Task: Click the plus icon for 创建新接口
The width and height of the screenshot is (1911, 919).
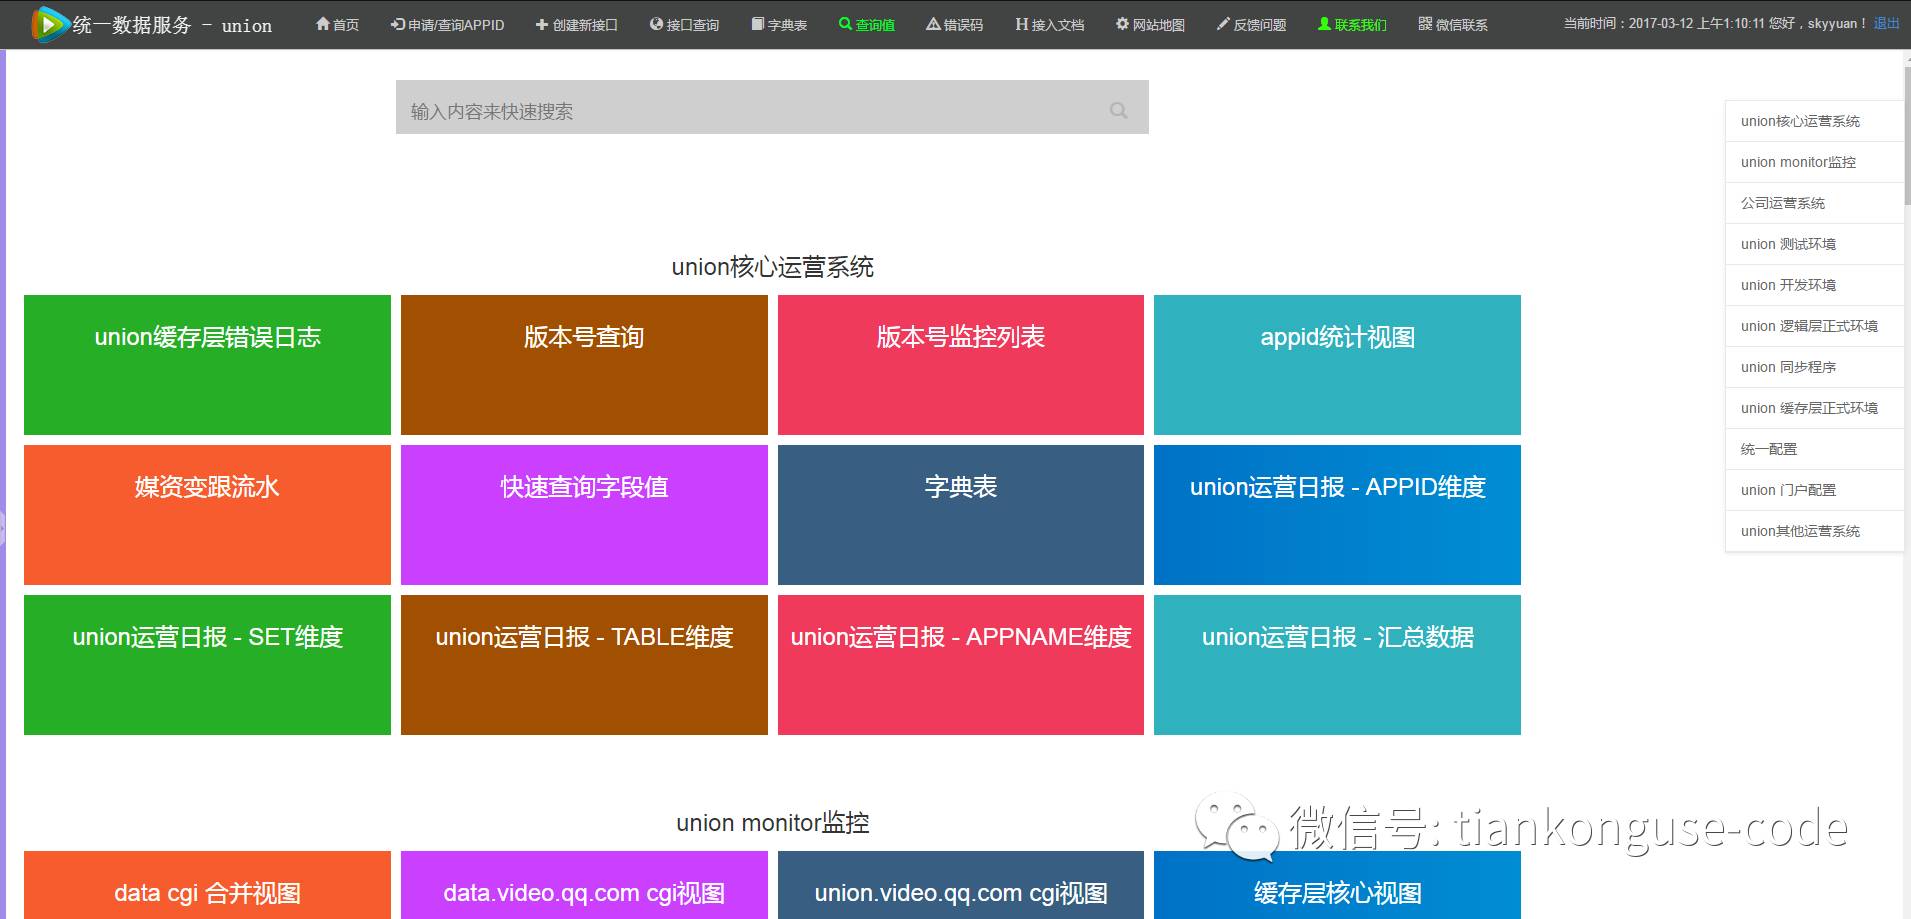Action: (x=542, y=24)
